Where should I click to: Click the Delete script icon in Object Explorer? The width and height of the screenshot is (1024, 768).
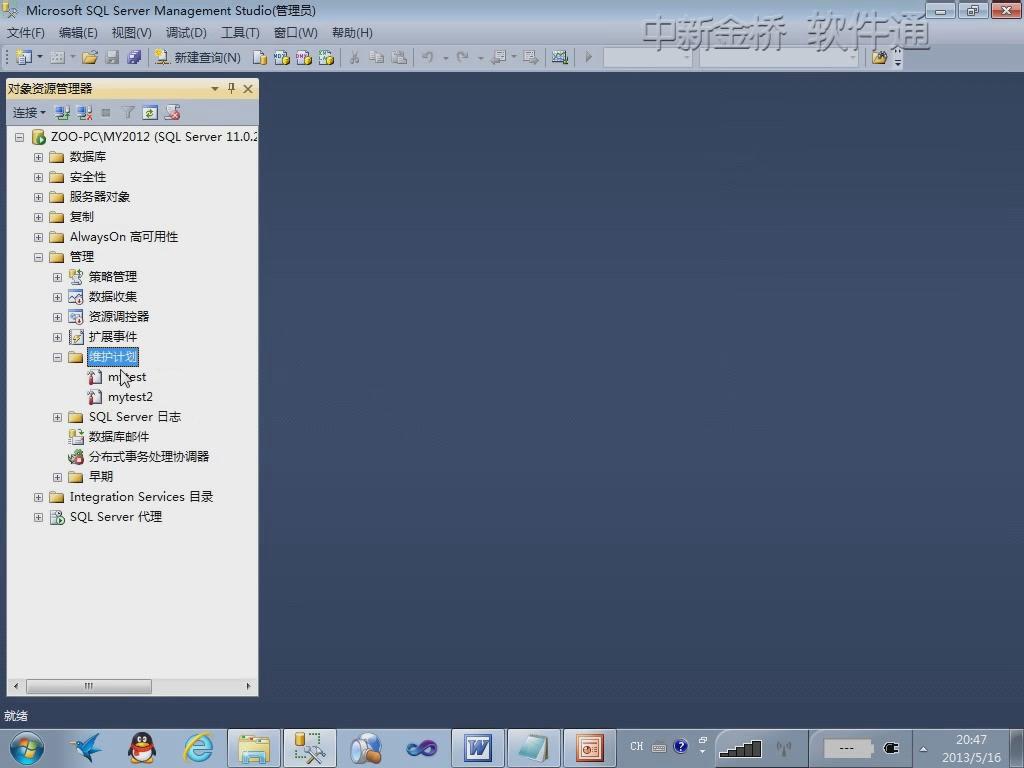click(172, 113)
